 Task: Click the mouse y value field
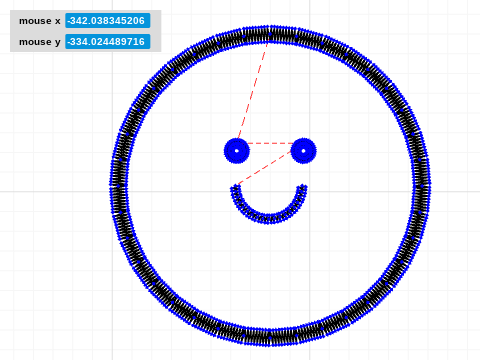tap(107, 42)
